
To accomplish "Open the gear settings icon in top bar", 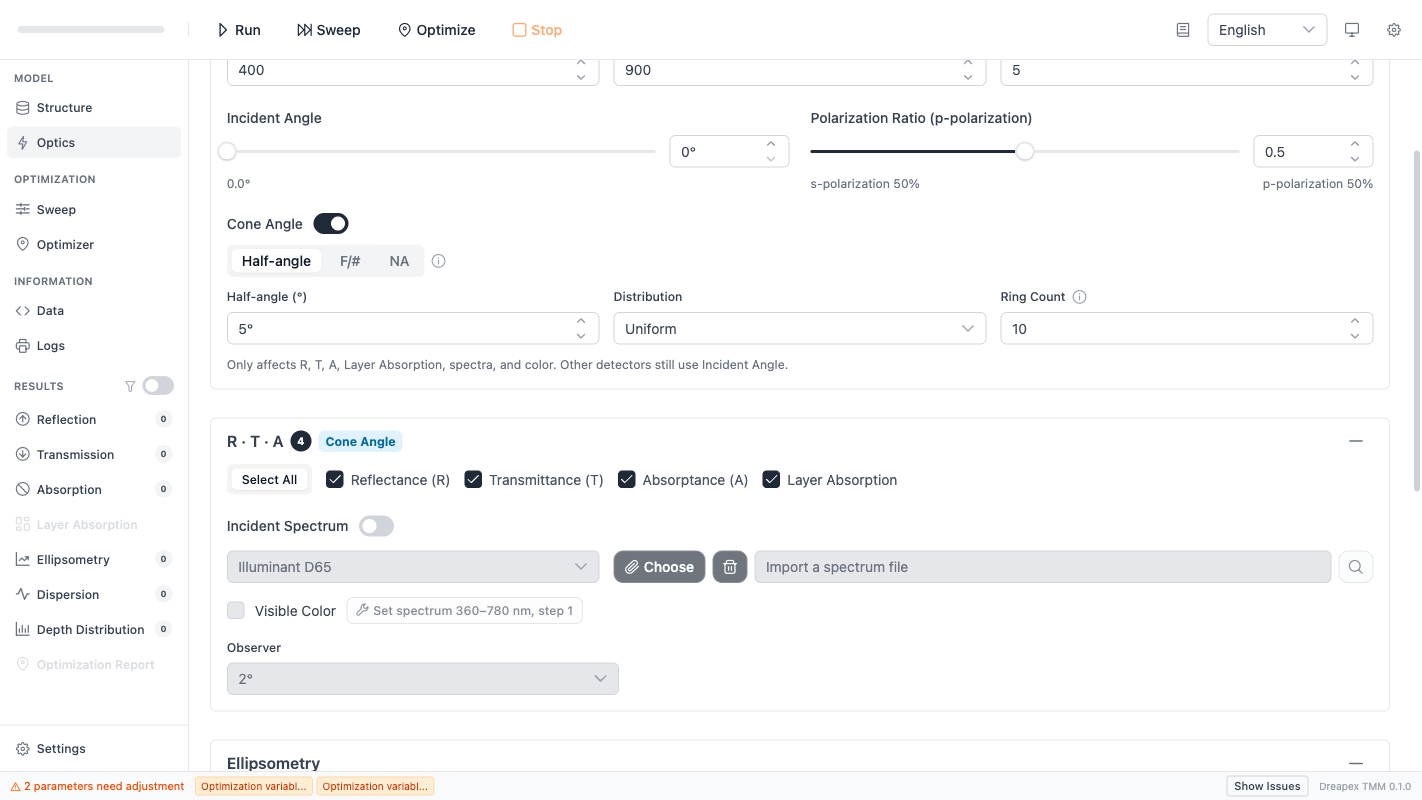I will point(1393,30).
